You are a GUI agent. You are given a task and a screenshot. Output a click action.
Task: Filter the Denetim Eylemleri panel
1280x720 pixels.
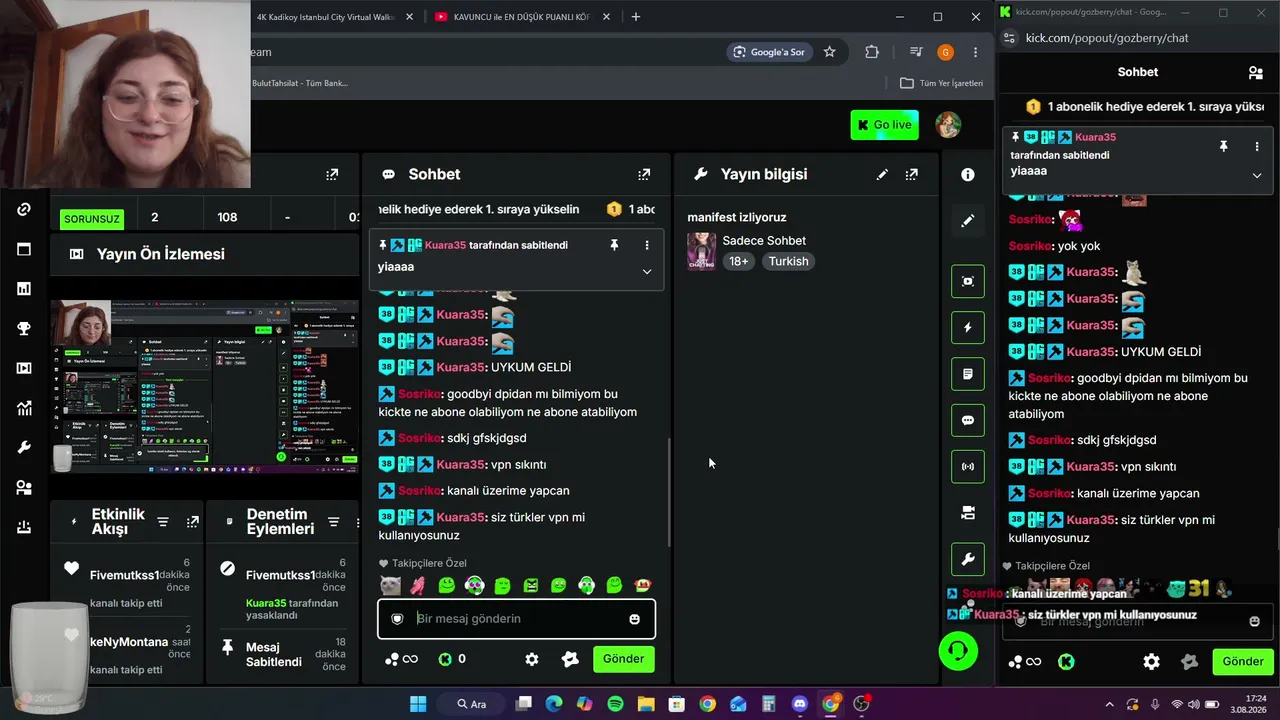click(333, 522)
